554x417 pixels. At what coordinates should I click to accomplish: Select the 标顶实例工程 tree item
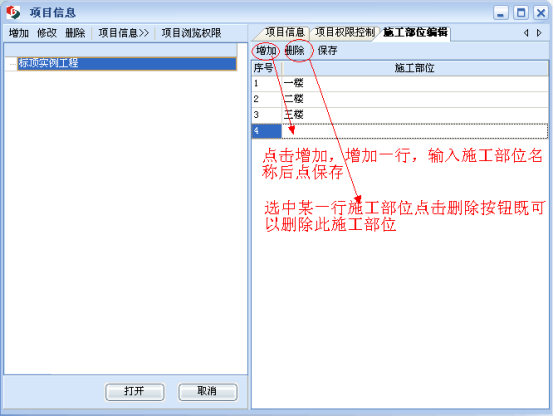coord(127,64)
